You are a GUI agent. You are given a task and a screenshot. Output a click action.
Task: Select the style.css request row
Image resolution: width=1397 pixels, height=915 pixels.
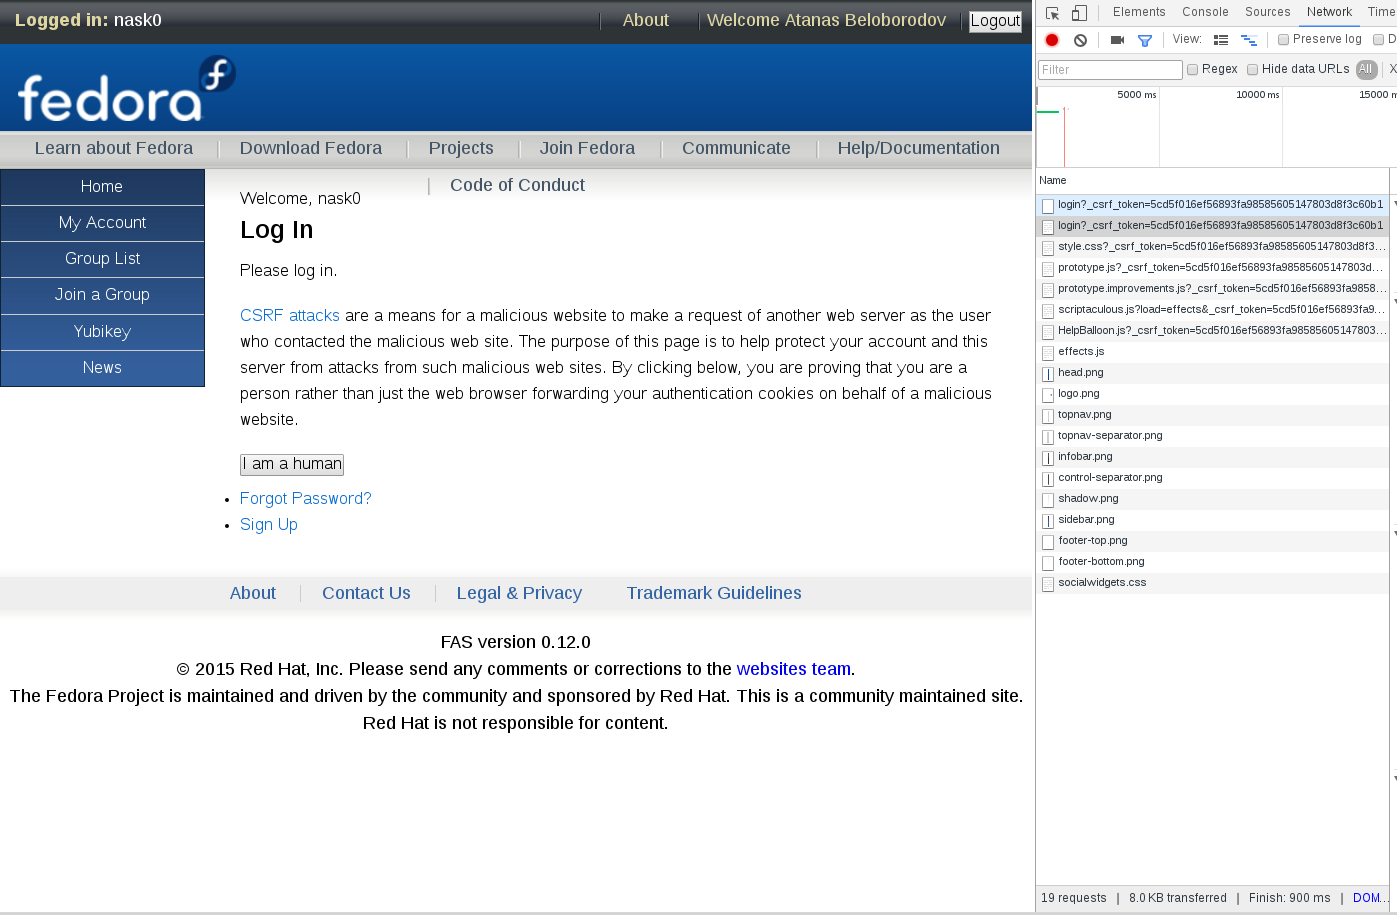coord(1213,247)
